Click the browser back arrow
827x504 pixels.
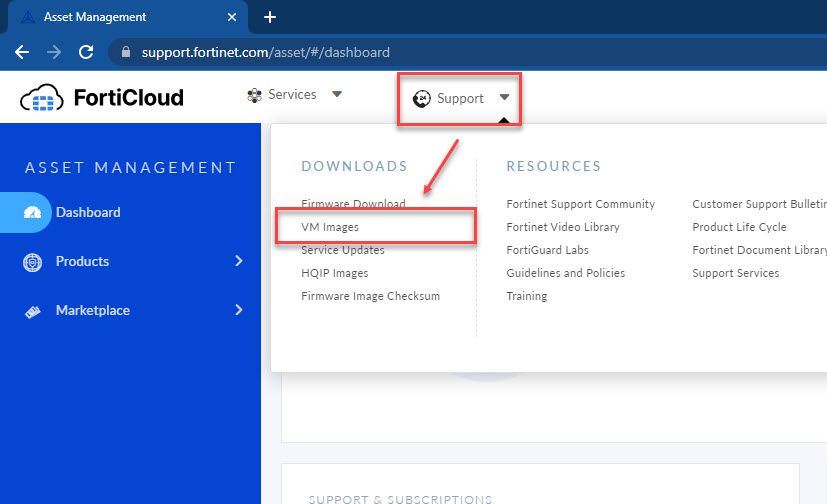pyautogui.click(x=22, y=52)
